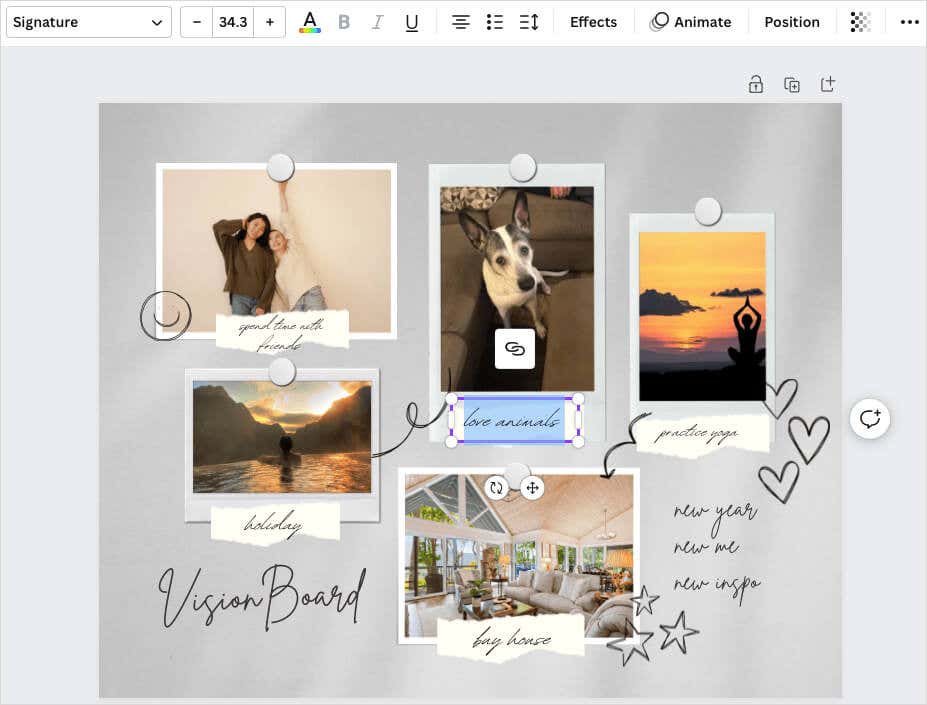
Task: Open the transparency checkerboard control
Action: [x=859, y=22]
